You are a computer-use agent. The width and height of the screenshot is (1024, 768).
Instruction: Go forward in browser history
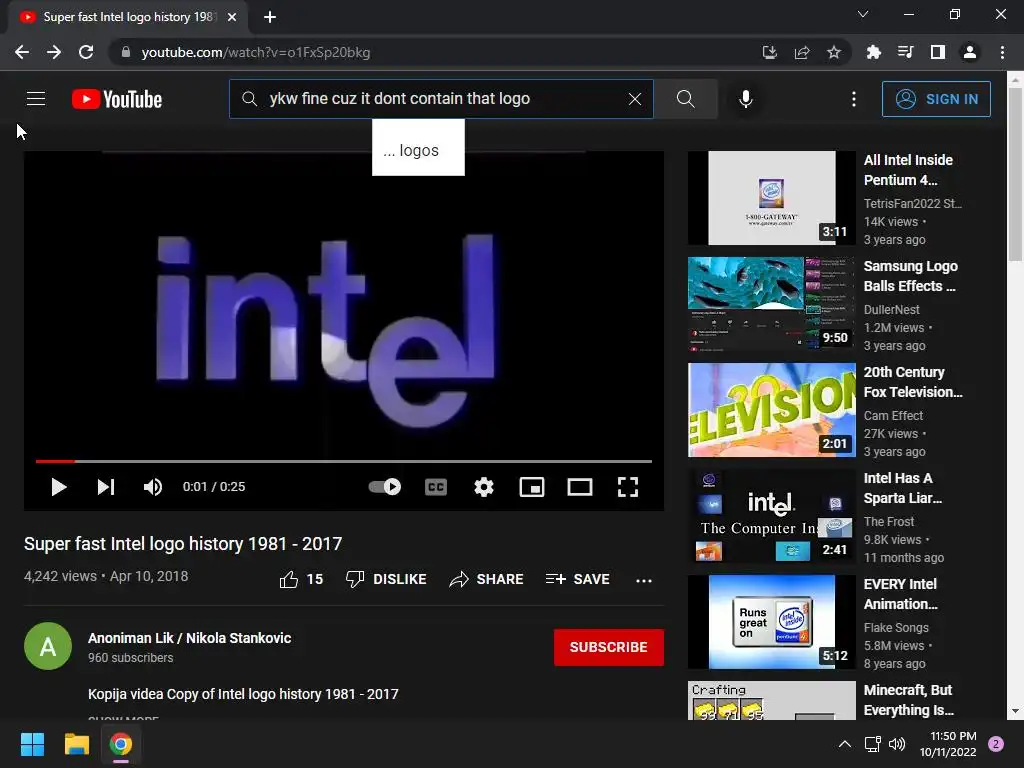pos(54,52)
